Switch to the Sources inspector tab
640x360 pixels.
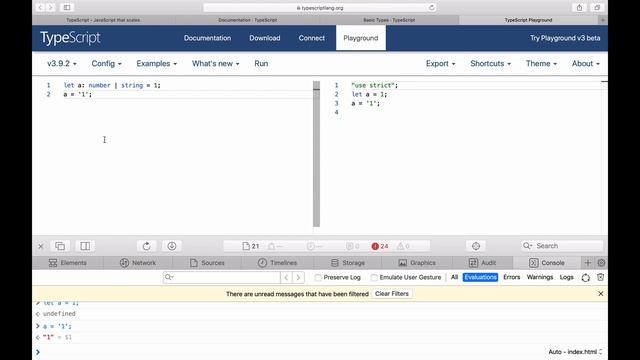[x=207, y=263]
